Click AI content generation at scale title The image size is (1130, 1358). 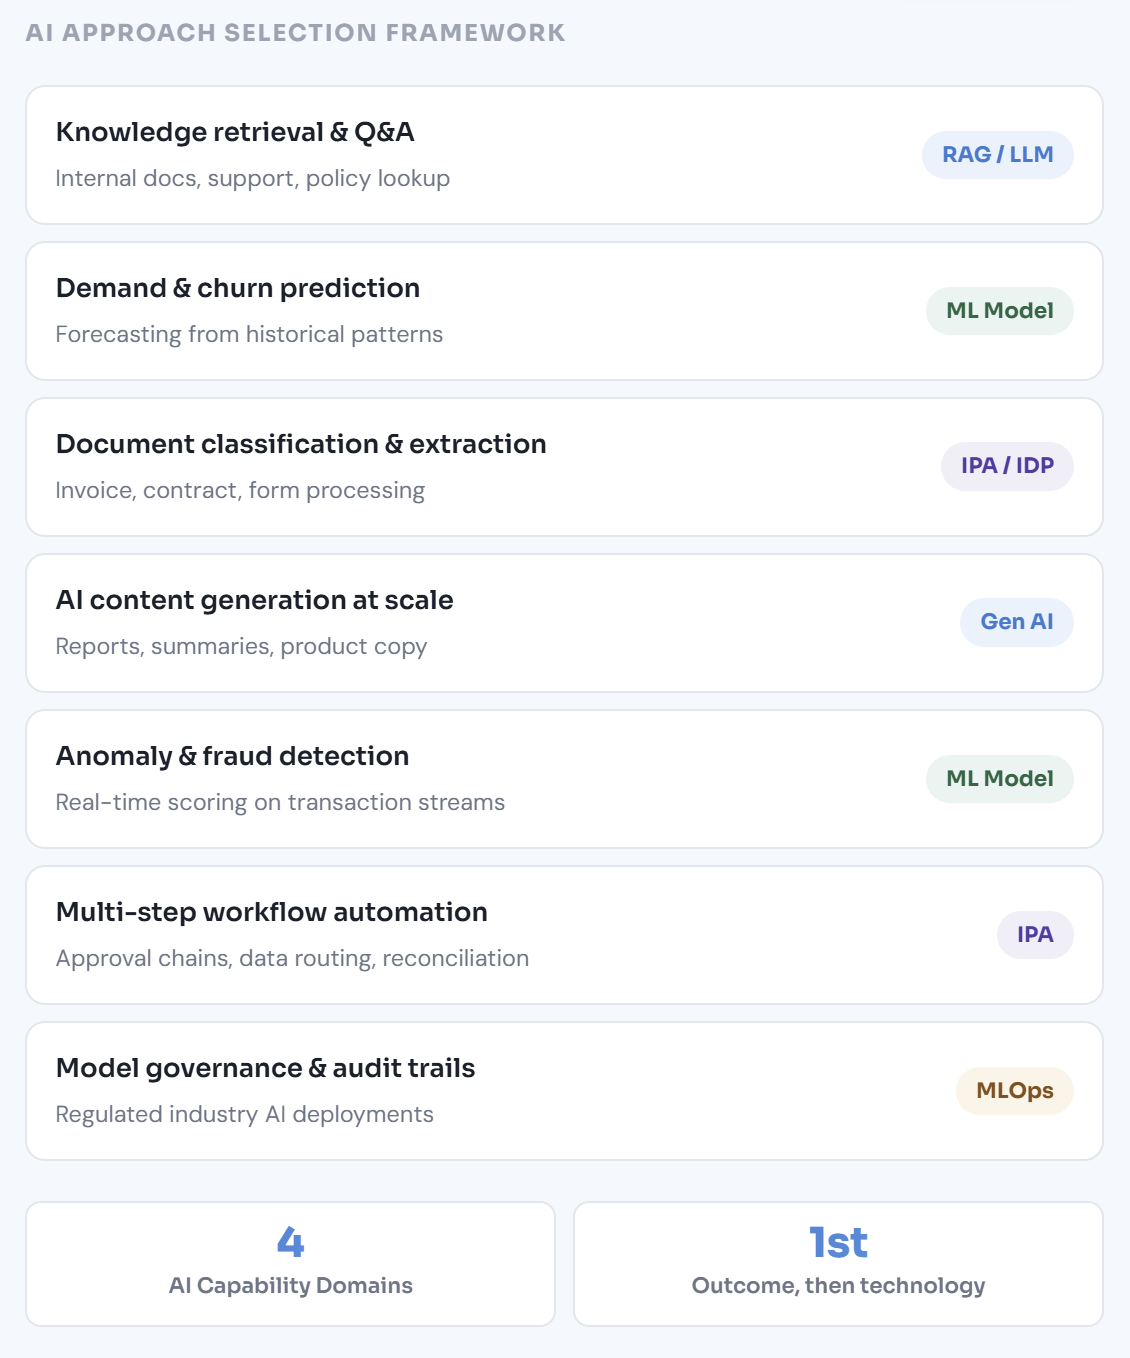[x=255, y=600]
